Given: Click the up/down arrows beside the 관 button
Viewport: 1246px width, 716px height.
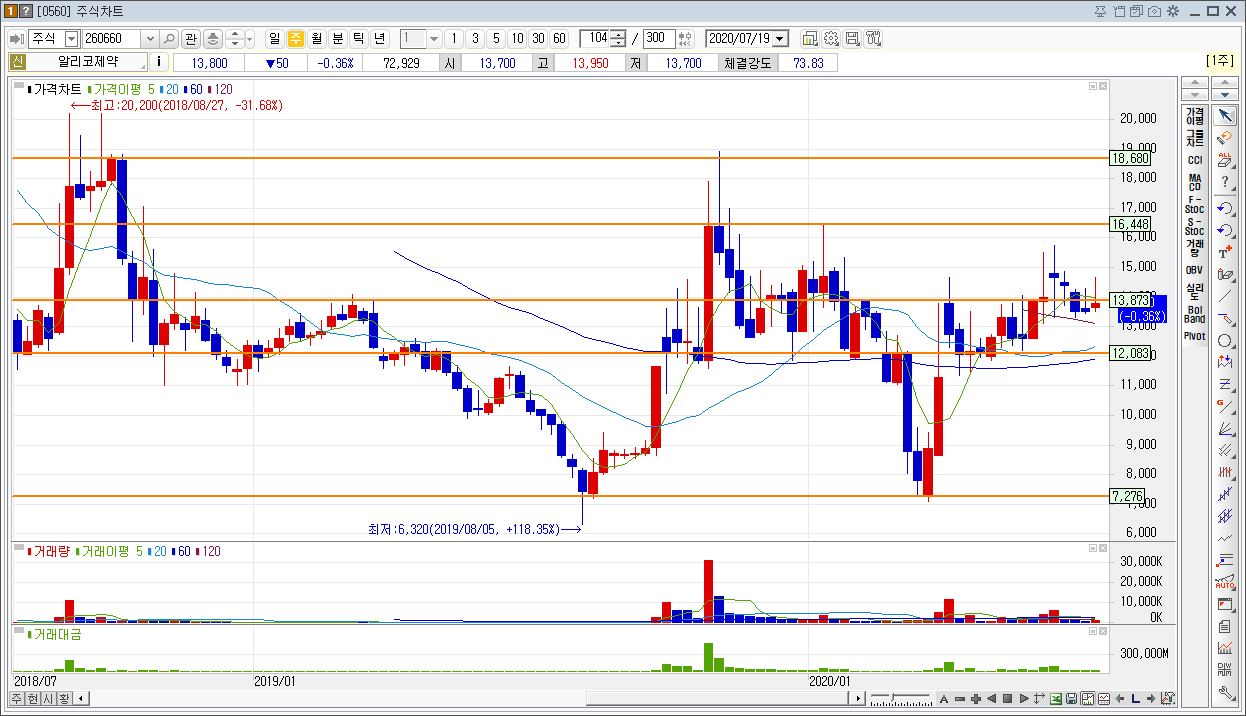Looking at the screenshot, I should tap(236, 39).
